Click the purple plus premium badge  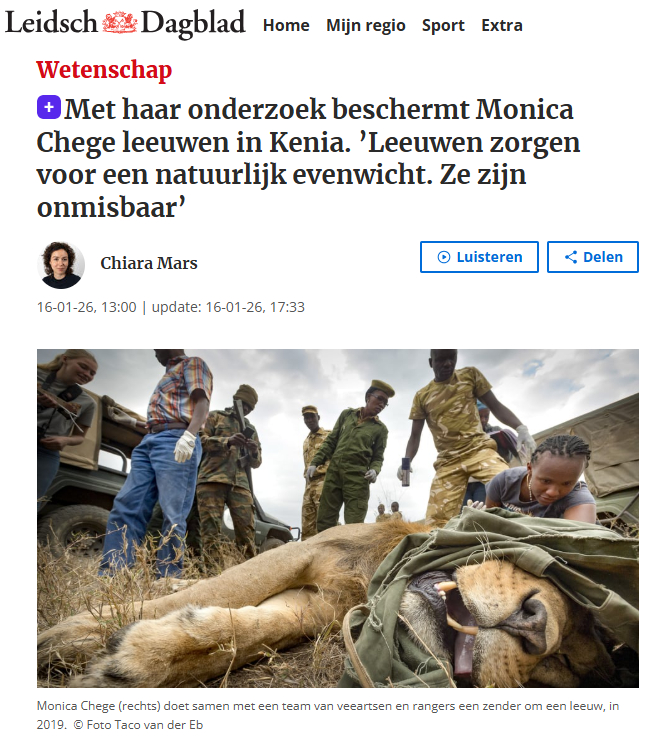click(49, 107)
